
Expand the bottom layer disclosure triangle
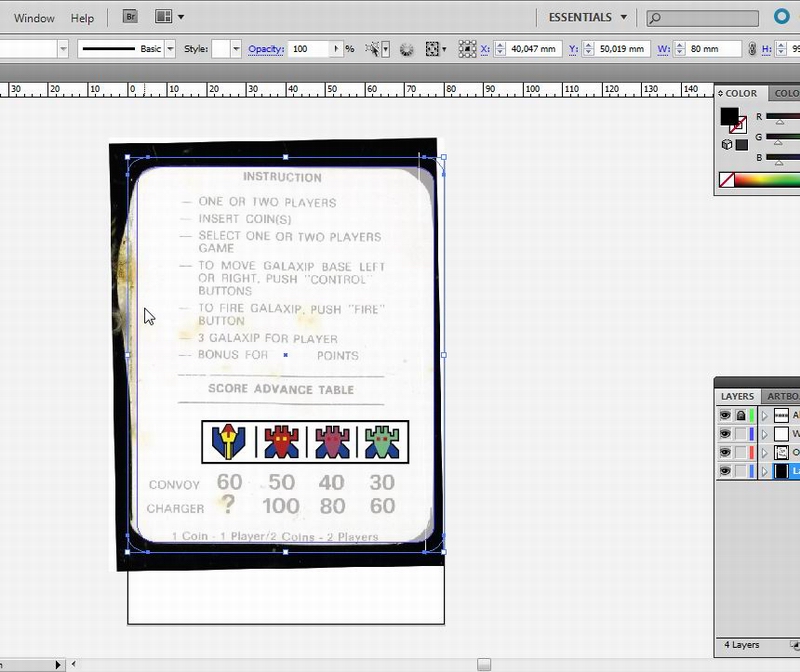tap(764, 471)
